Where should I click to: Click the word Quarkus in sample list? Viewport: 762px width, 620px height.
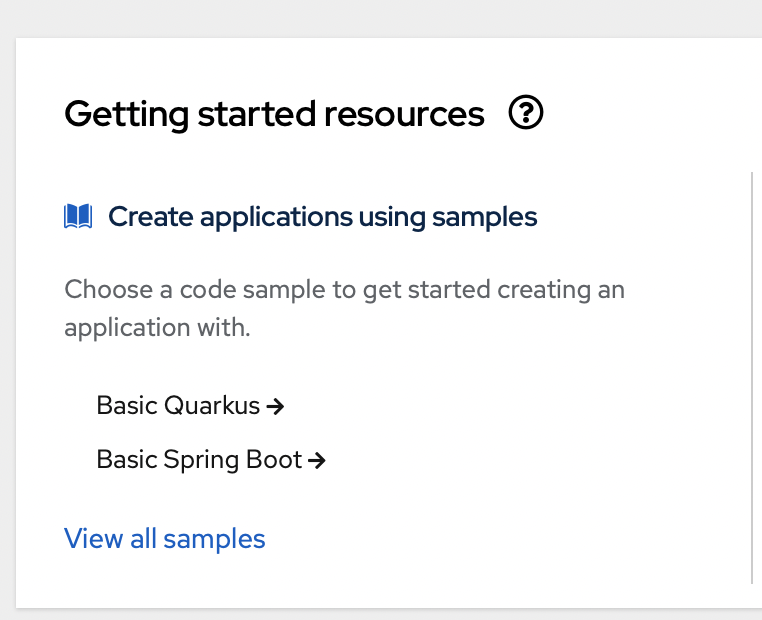(x=211, y=406)
